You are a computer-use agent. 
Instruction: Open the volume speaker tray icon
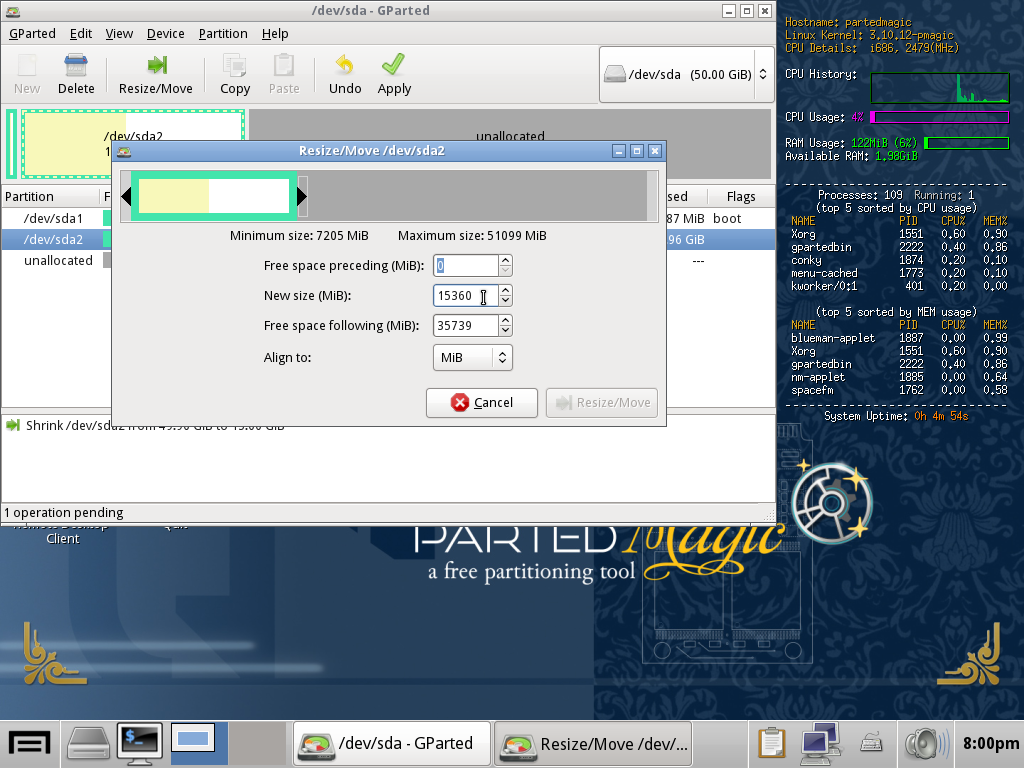(926, 743)
